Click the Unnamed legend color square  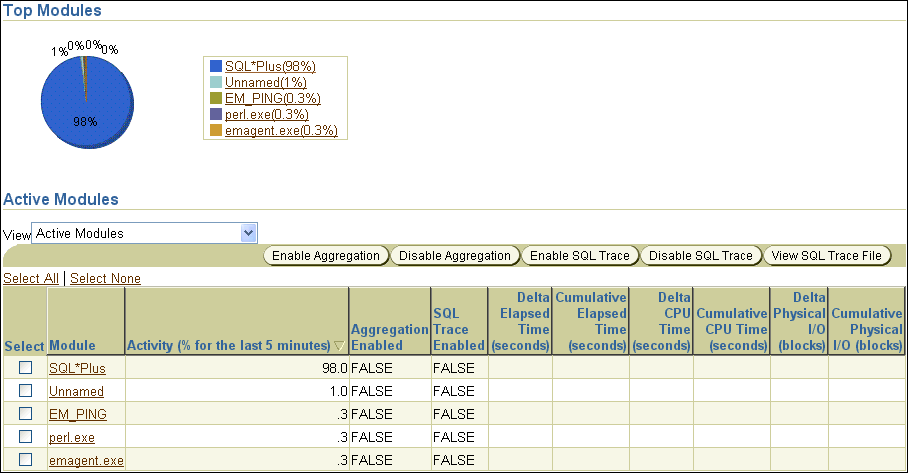[x=215, y=82]
